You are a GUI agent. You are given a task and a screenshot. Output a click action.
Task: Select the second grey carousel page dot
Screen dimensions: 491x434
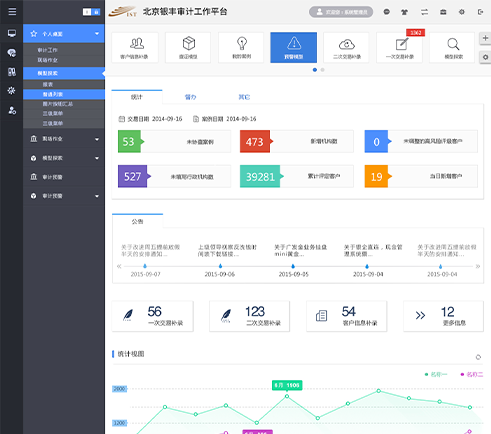(x=322, y=70)
